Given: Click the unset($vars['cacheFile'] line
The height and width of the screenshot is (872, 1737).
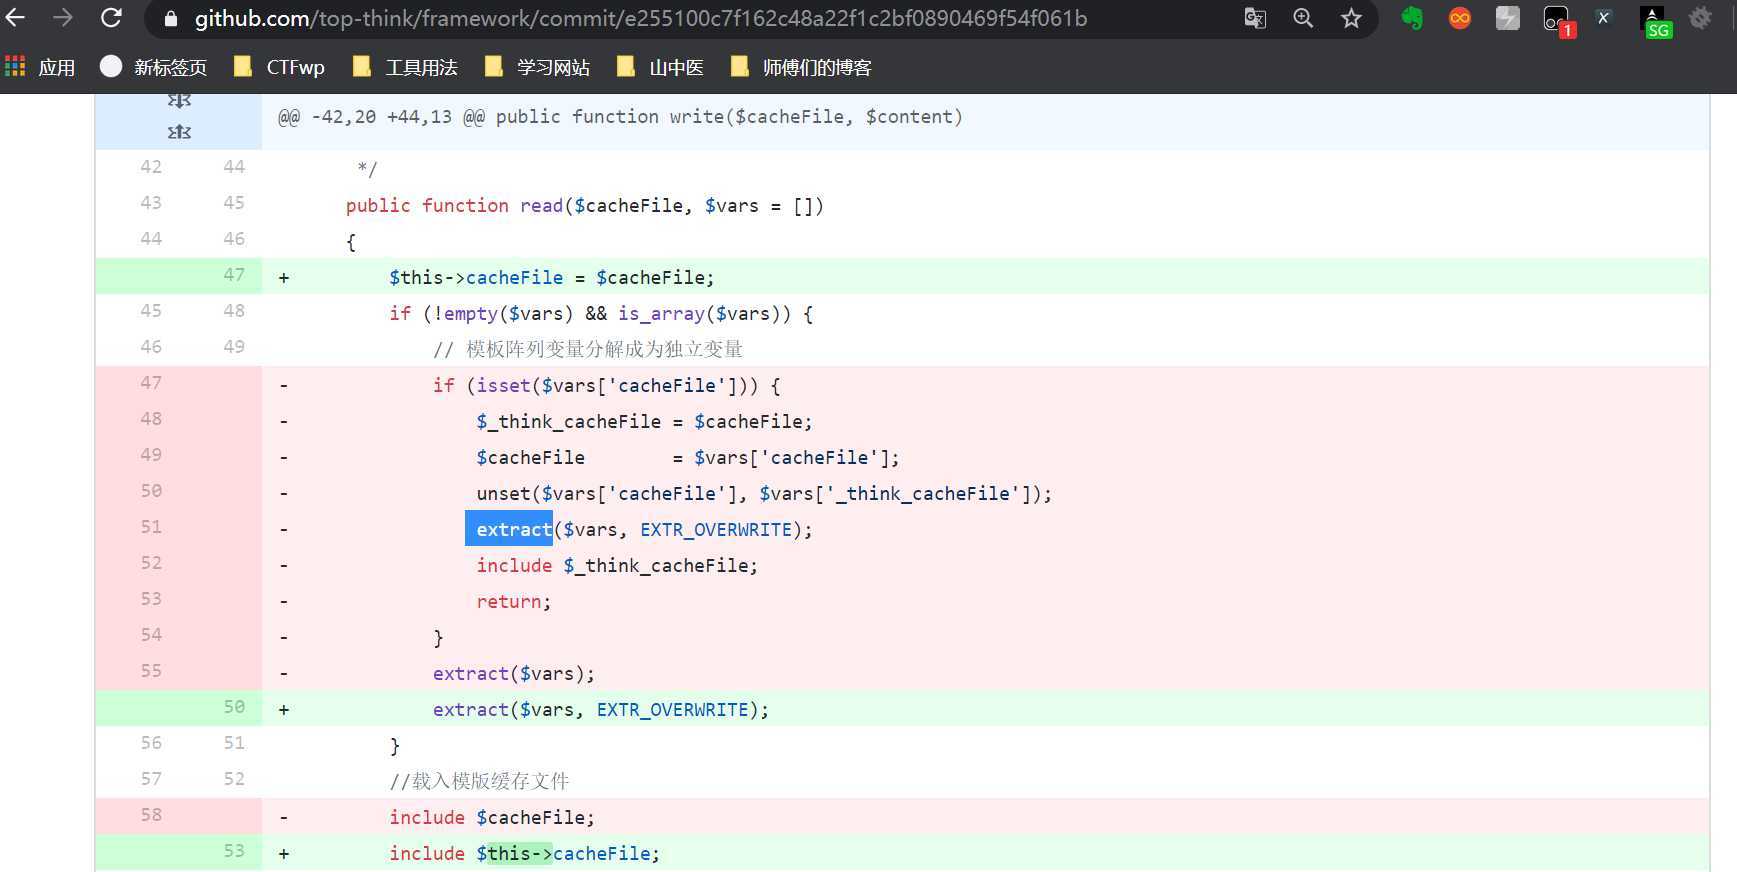Looking at the screenshot, I should click(764, 494).
